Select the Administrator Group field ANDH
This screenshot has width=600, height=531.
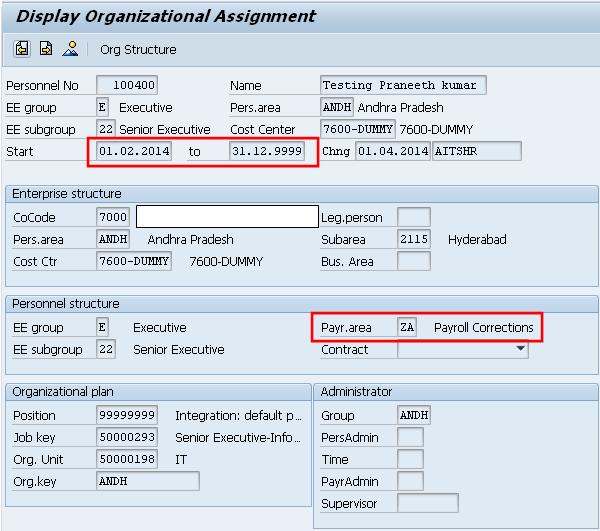tap(414, 415)
